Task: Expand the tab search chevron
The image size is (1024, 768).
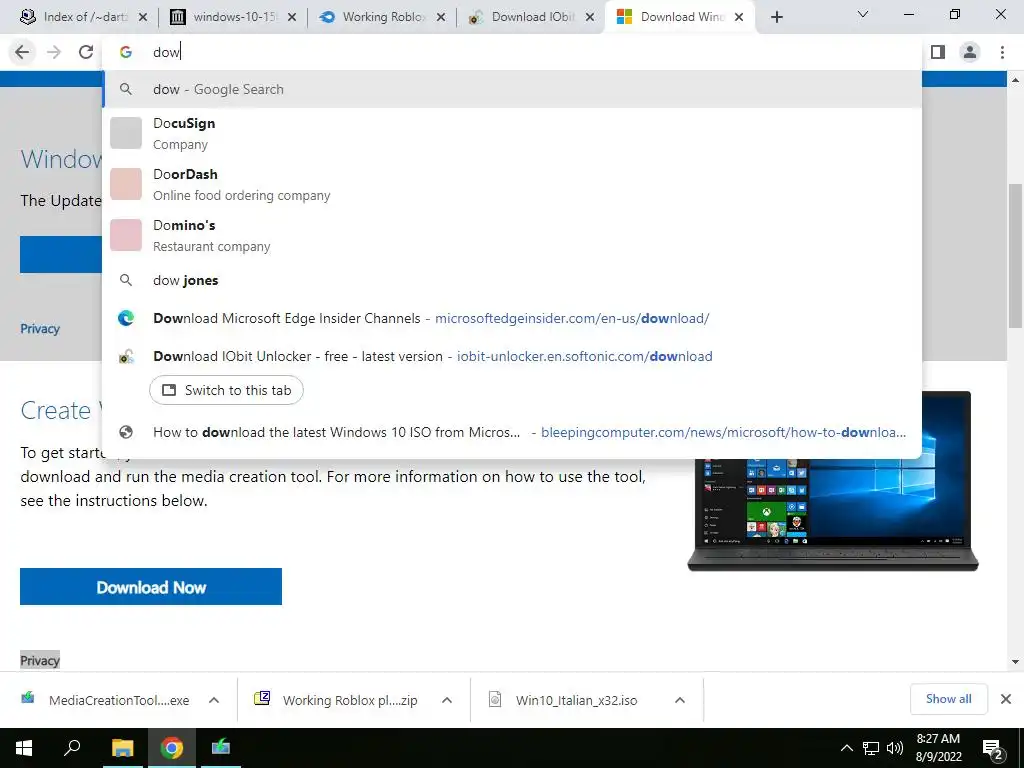Action: pyautogui.click(x=863, y=14)
